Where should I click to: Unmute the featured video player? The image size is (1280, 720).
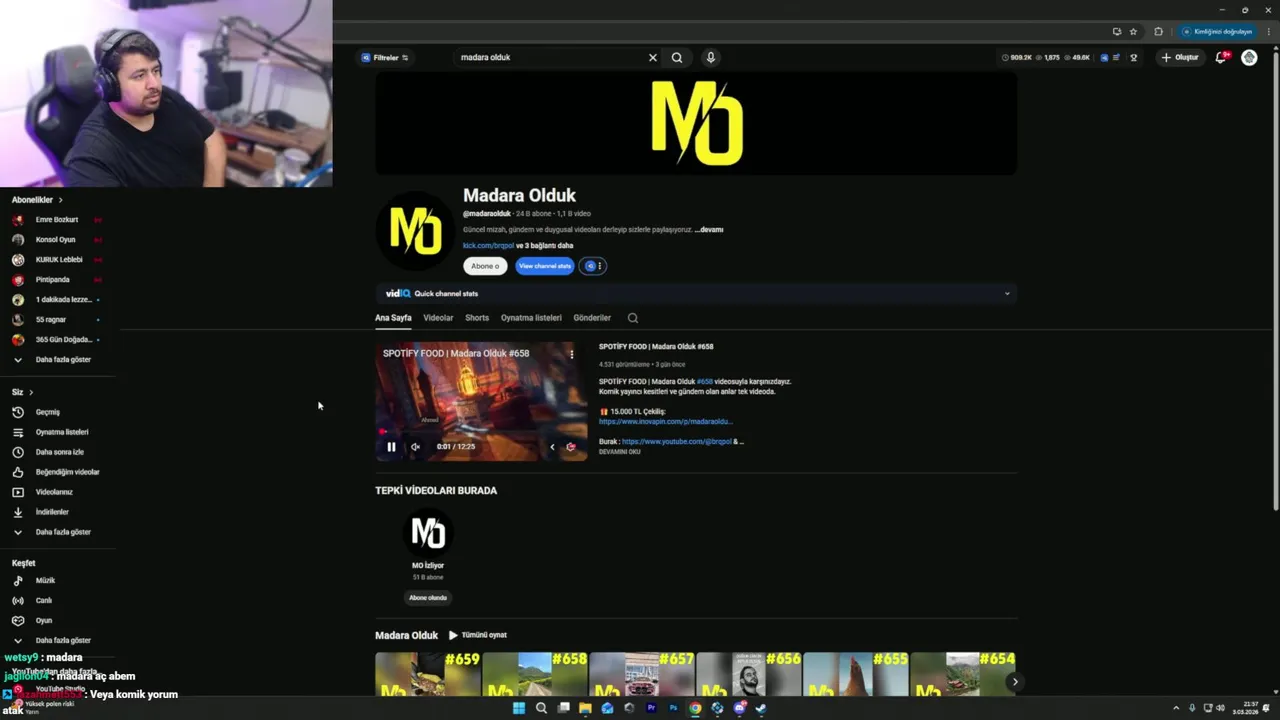pos(415,447)
